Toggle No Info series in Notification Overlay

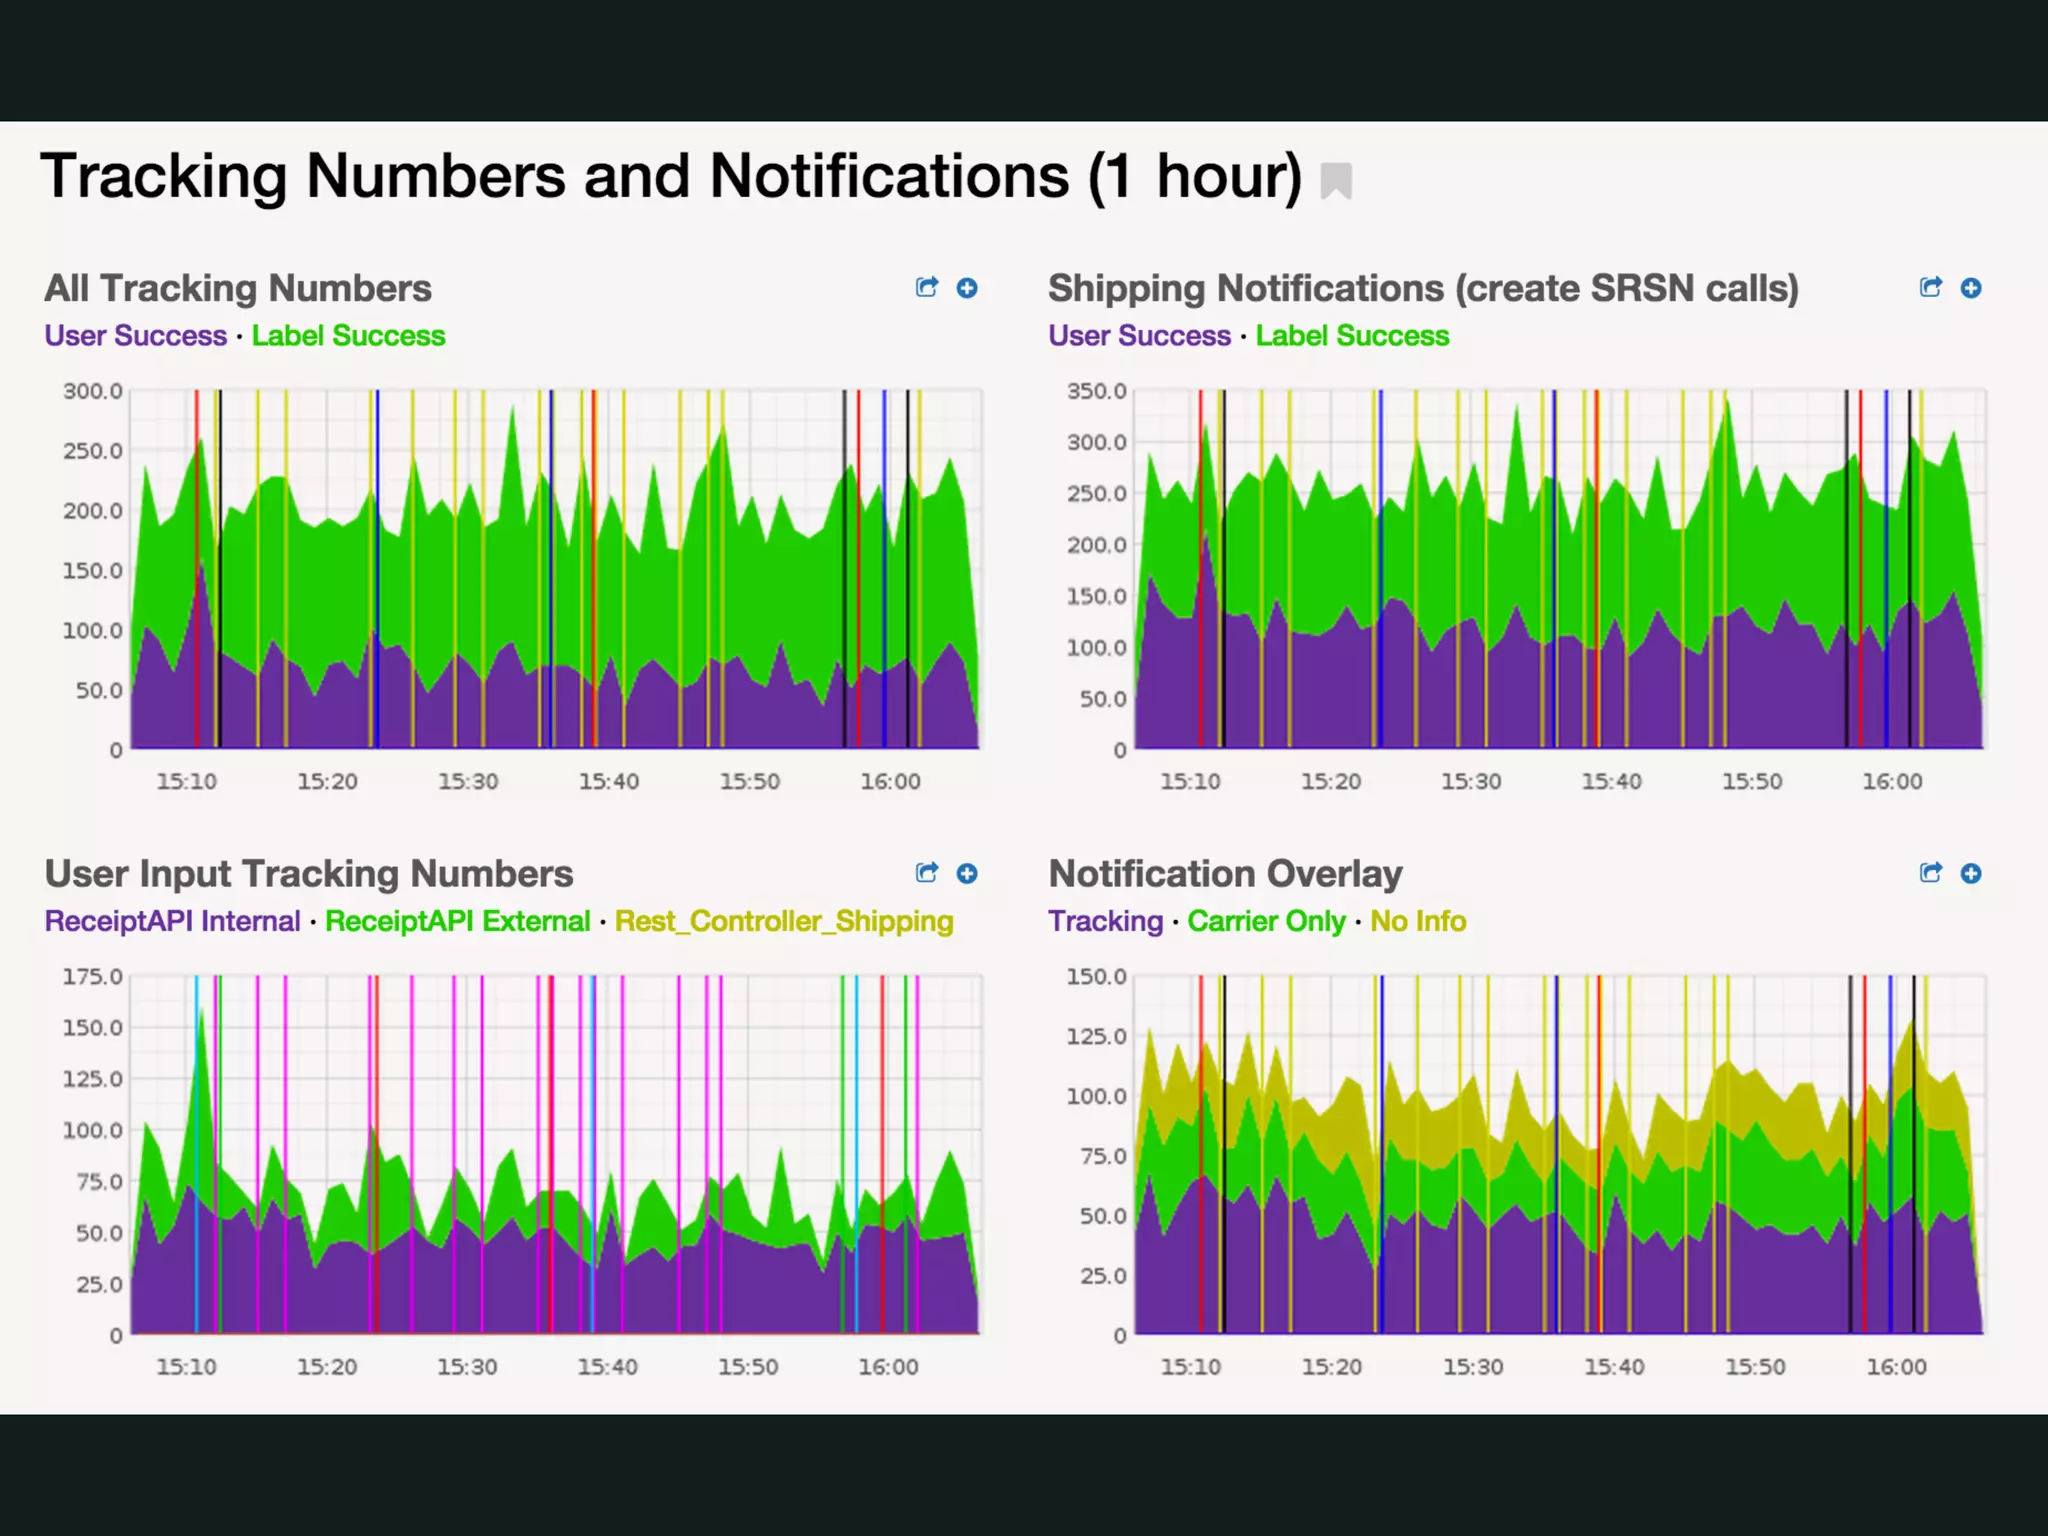[x=1418, y=921]
